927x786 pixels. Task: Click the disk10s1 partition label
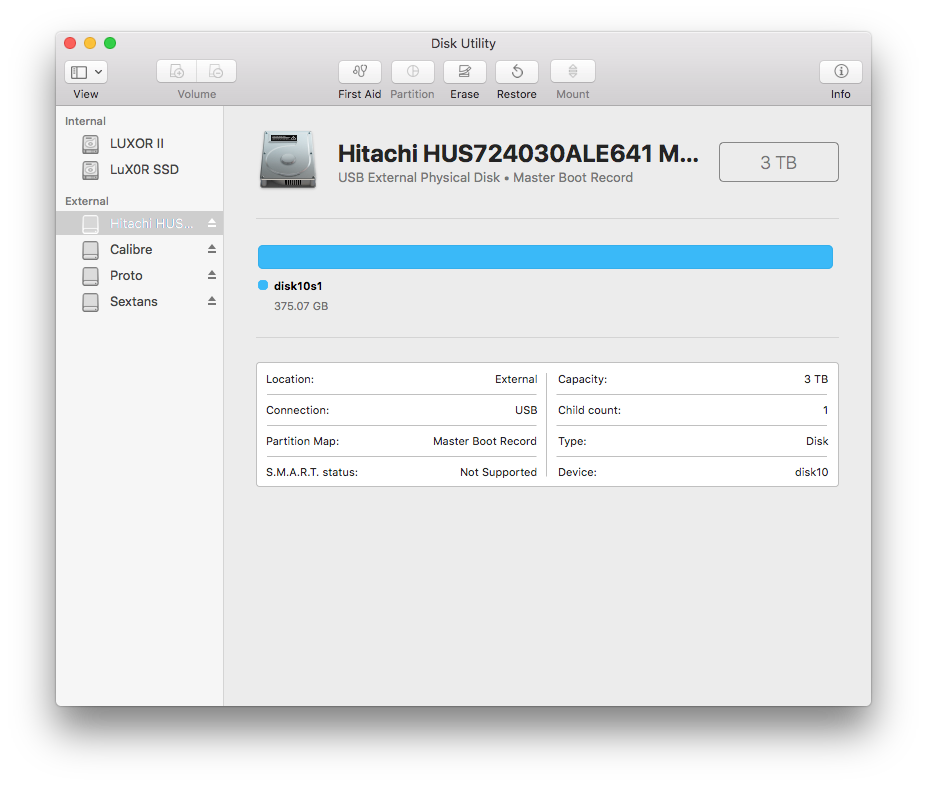point(298,286)
